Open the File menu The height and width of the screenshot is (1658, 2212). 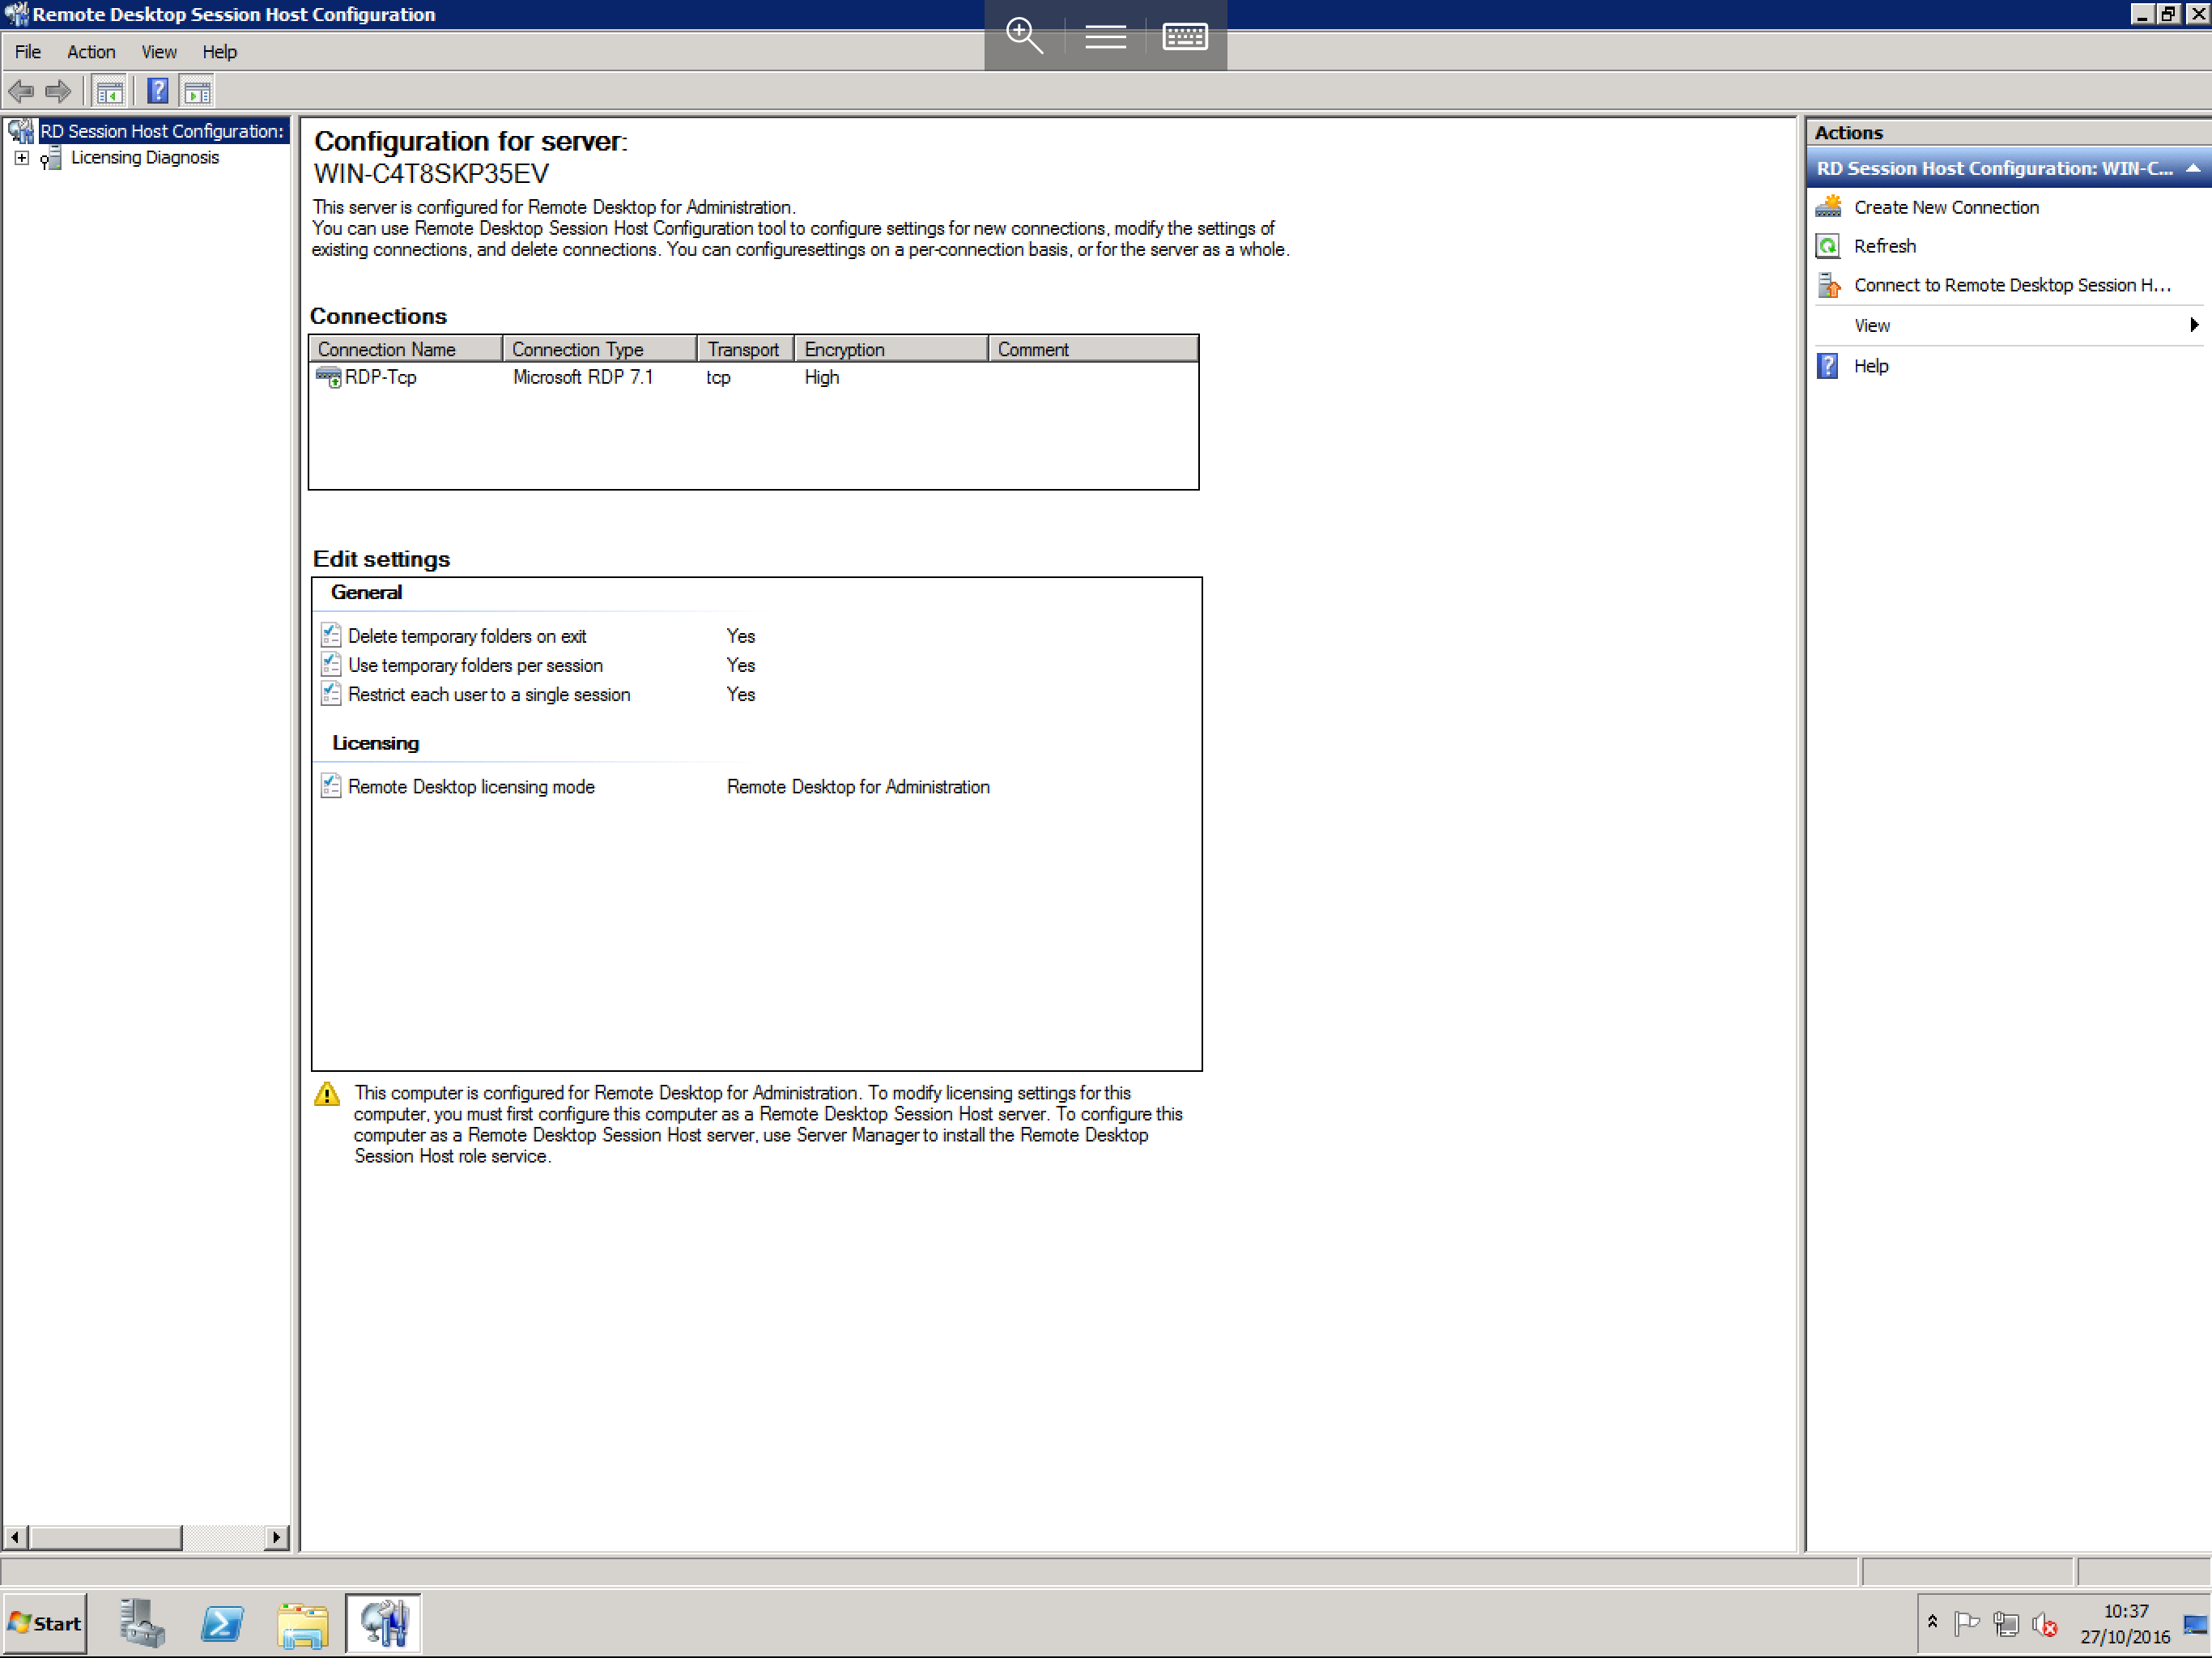(x=28, y=52)
